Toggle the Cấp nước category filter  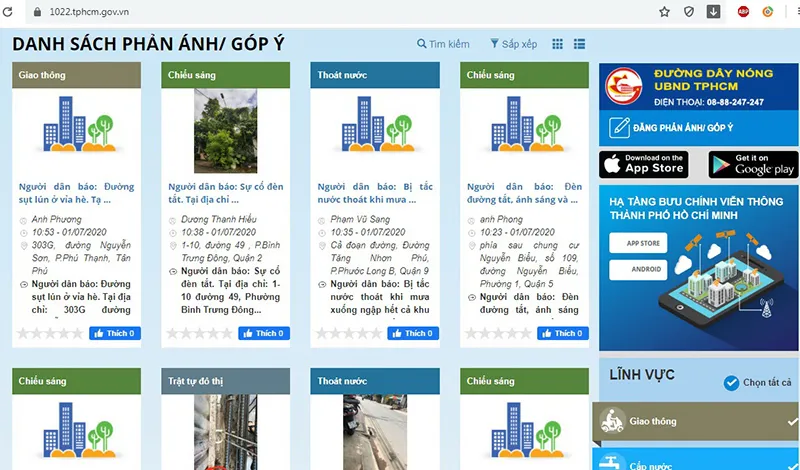pyautogui.click(x=696, y=461)
